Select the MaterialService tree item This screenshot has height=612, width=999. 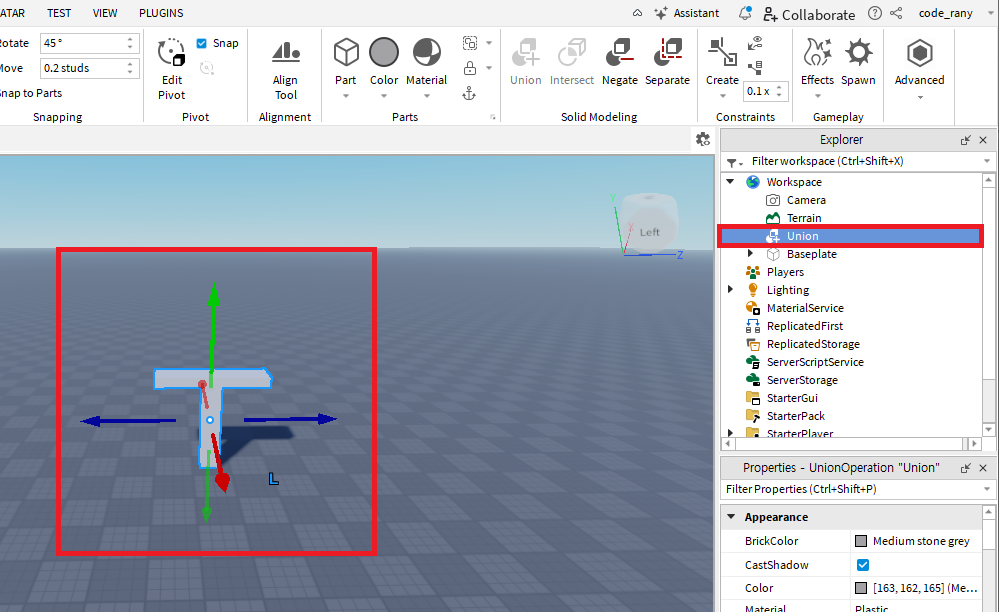[805, 308]
